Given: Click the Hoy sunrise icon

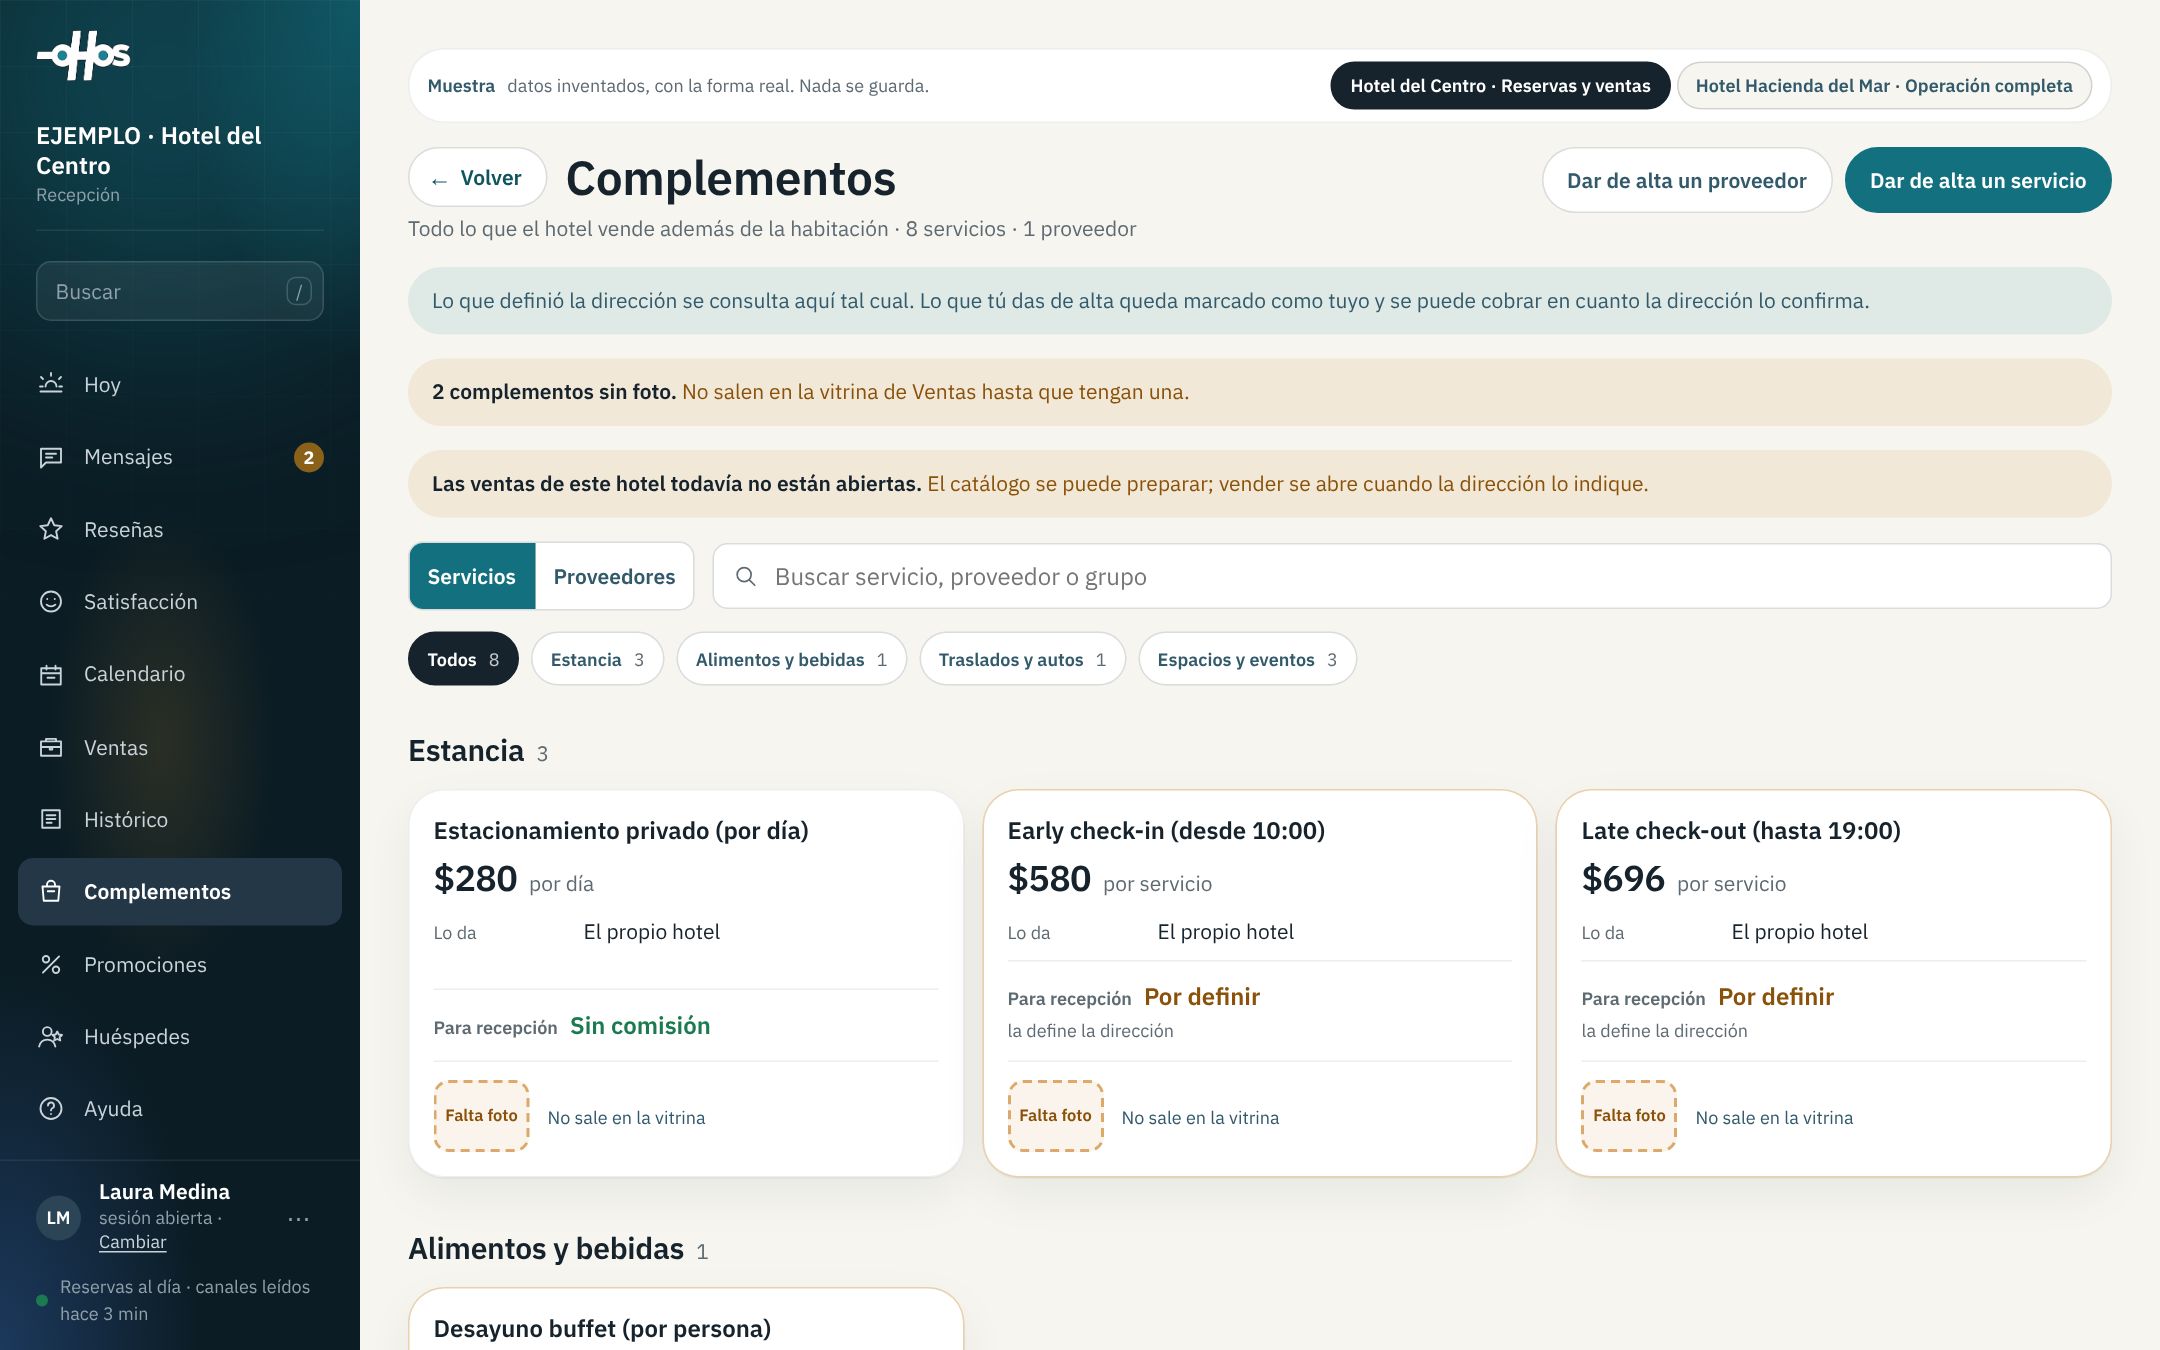Looking at the screenshot, I should [51, 384].
